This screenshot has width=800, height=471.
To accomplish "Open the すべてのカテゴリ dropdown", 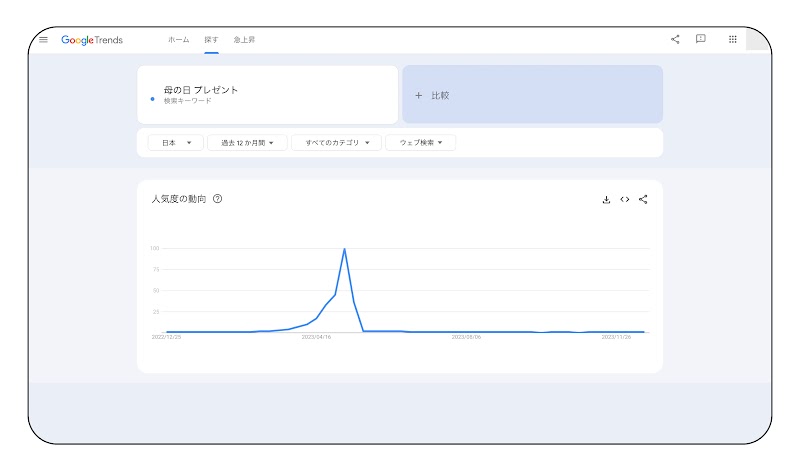I will tap(336, 143).
